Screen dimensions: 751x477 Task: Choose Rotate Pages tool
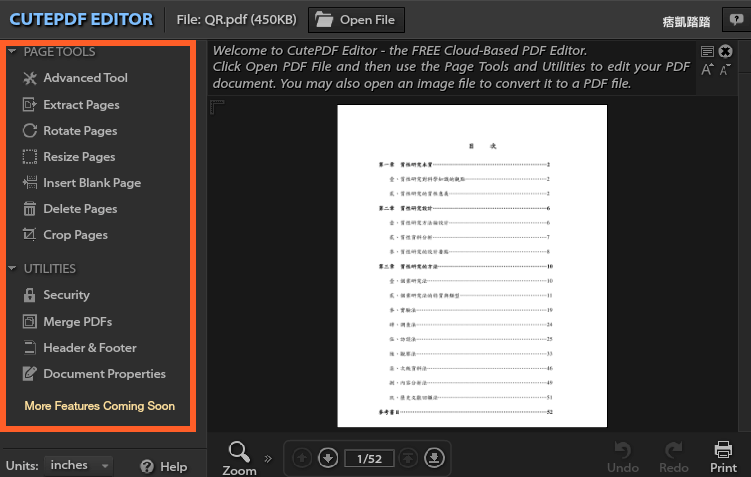[70, 131]
